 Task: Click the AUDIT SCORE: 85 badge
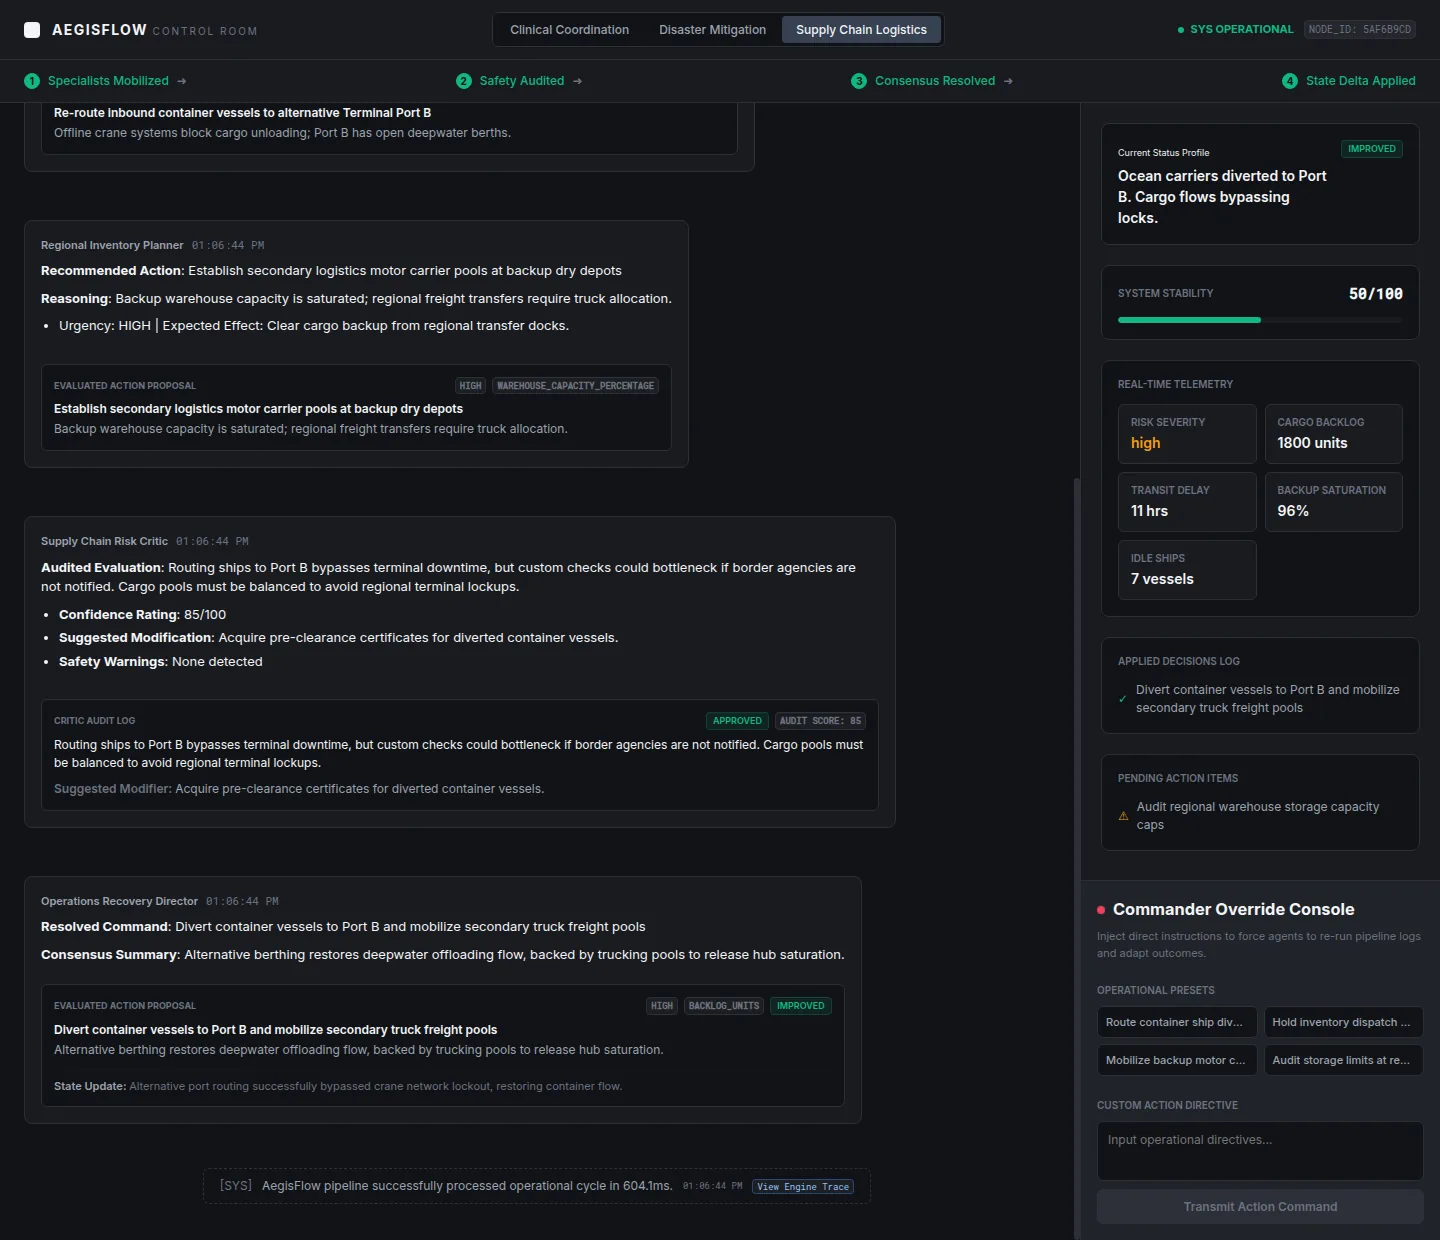[x=821, y=721]
